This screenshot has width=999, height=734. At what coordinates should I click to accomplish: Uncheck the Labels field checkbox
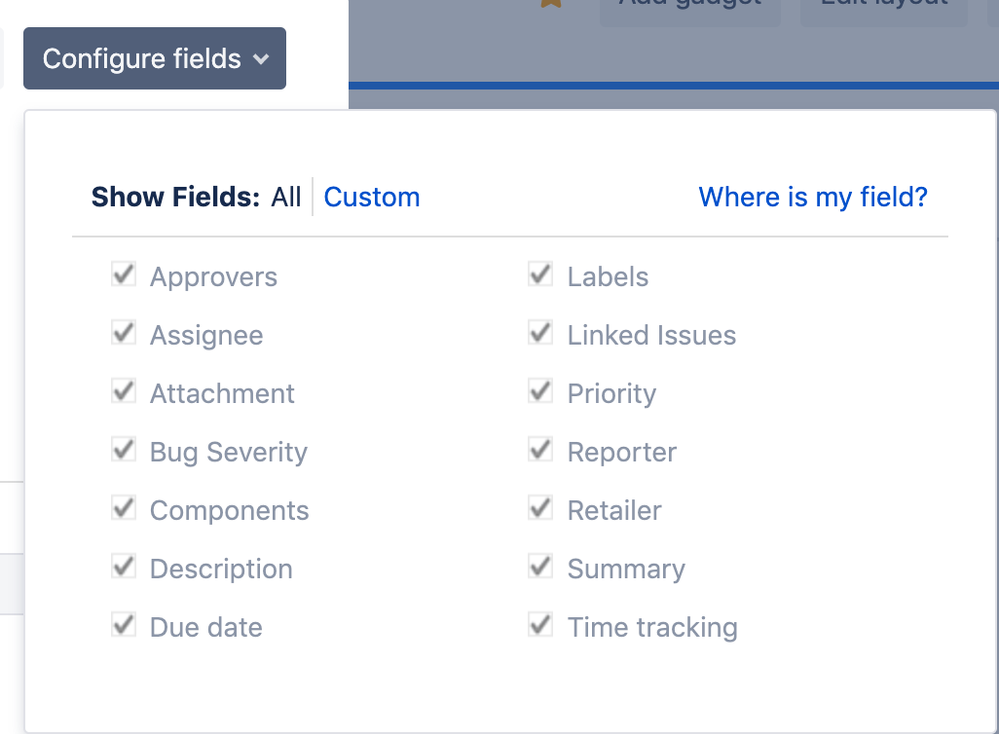click(541, 275)
